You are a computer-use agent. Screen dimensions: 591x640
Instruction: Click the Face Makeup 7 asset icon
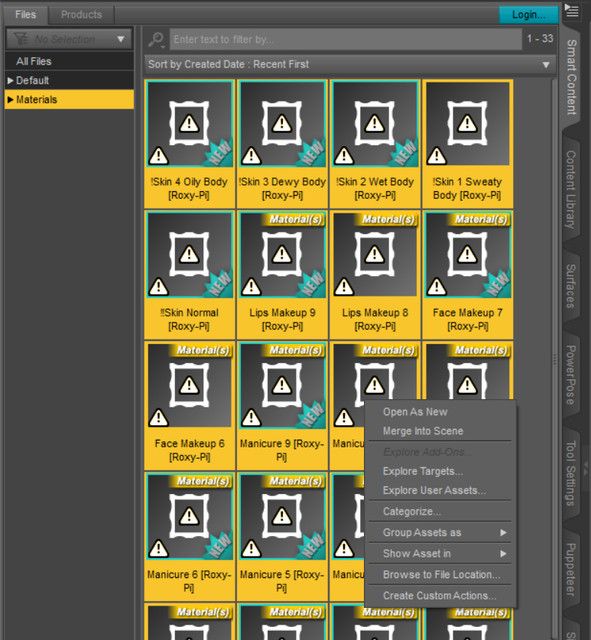(468, 255)
